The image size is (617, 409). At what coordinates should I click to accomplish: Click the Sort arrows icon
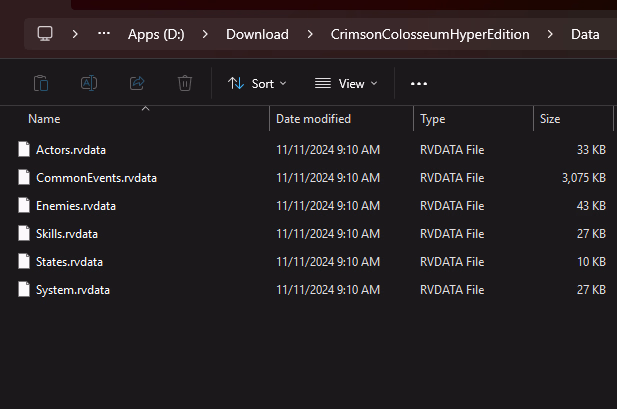pyautogui.click(x=236, y=83)
